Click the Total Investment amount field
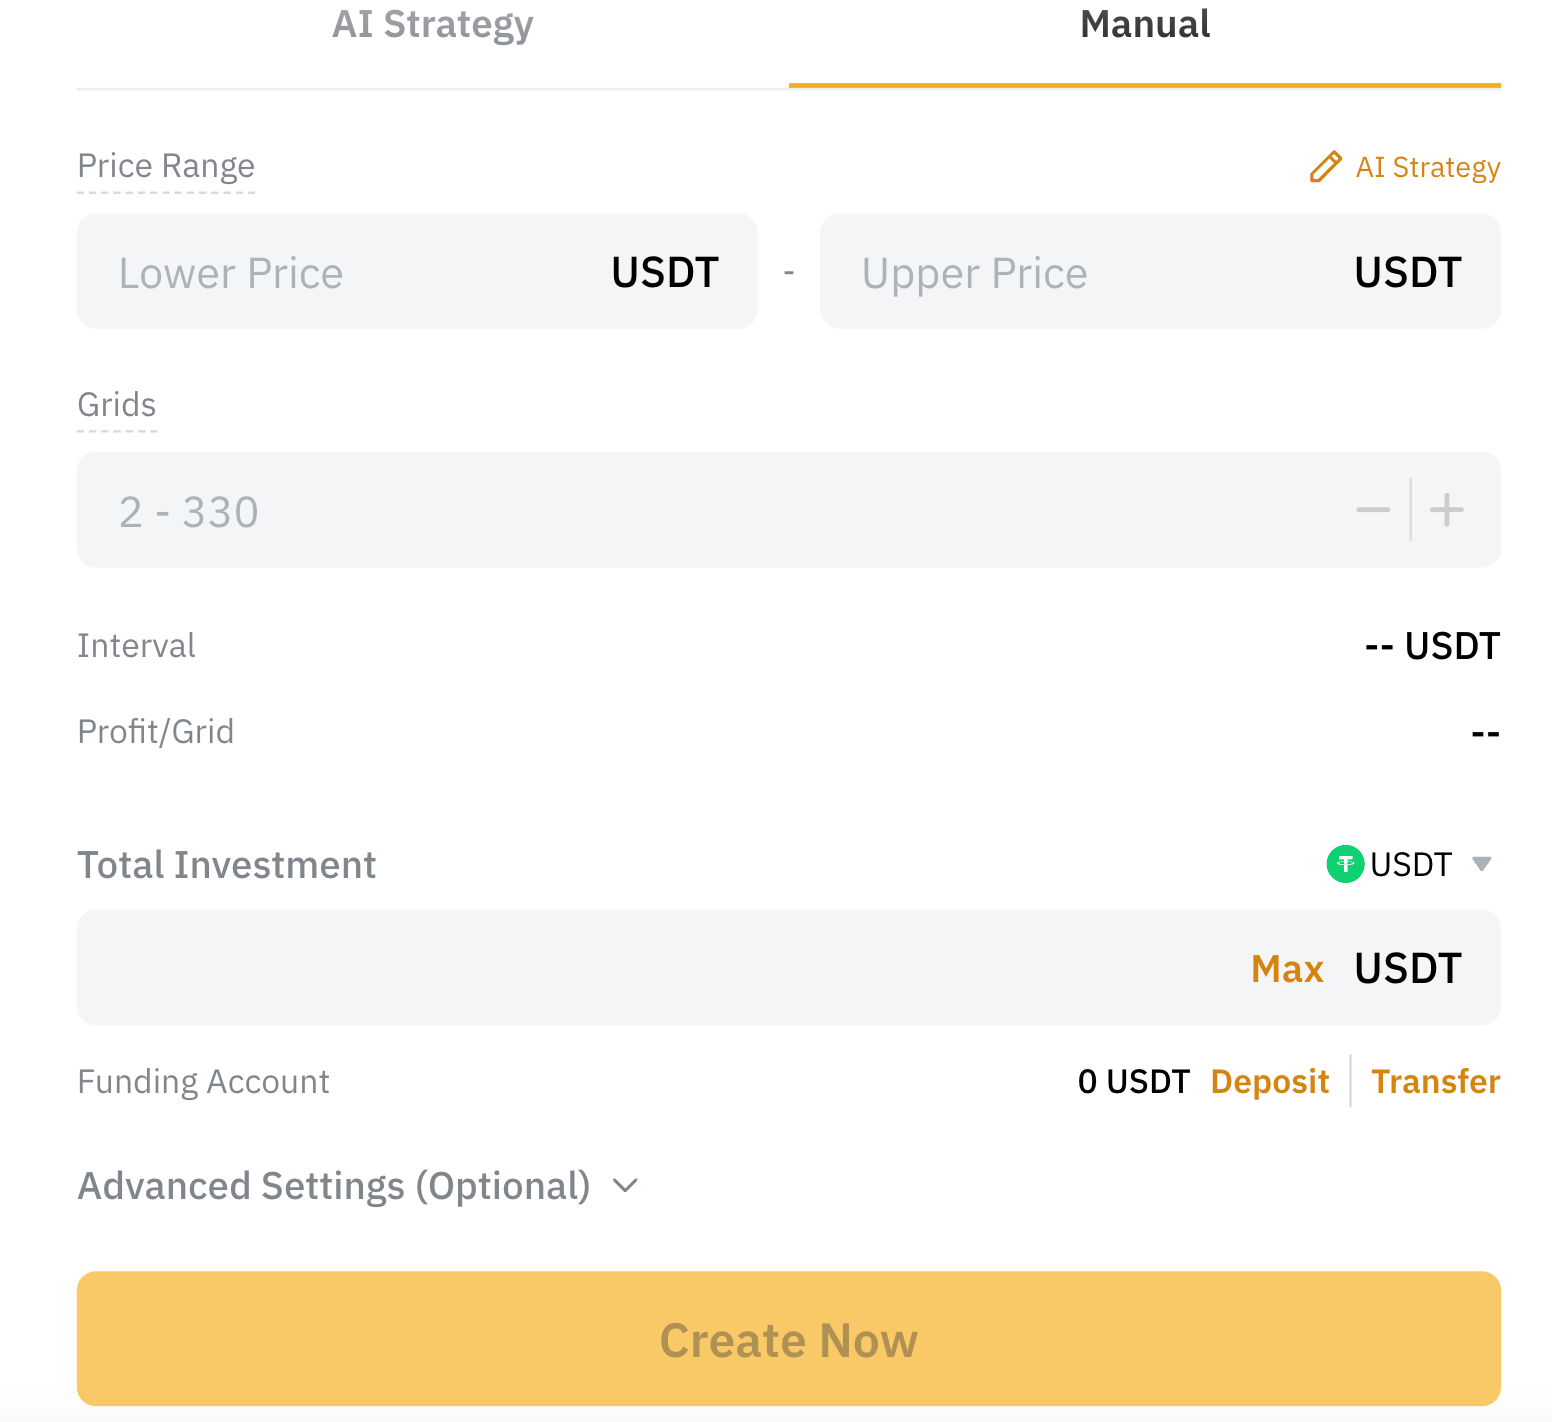 coord(789,967)
